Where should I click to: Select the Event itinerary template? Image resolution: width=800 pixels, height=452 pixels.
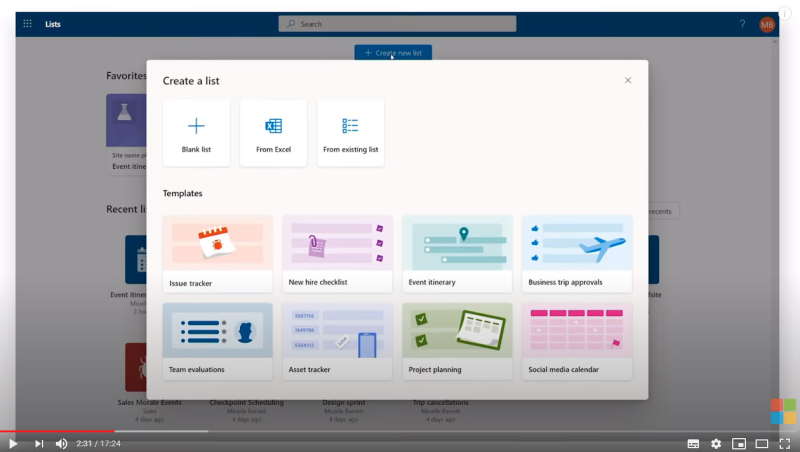tap(457, 254)
